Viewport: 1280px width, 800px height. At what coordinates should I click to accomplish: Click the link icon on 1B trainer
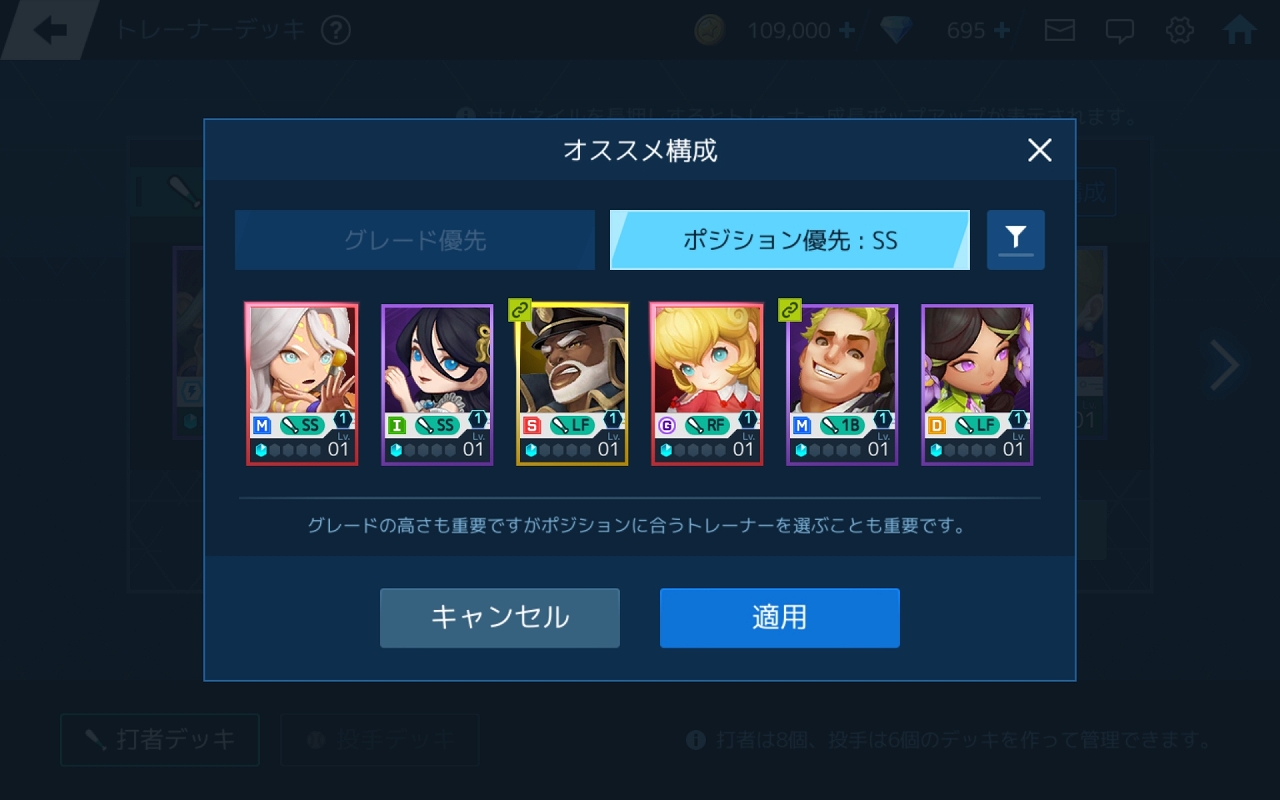coord(790,310)
